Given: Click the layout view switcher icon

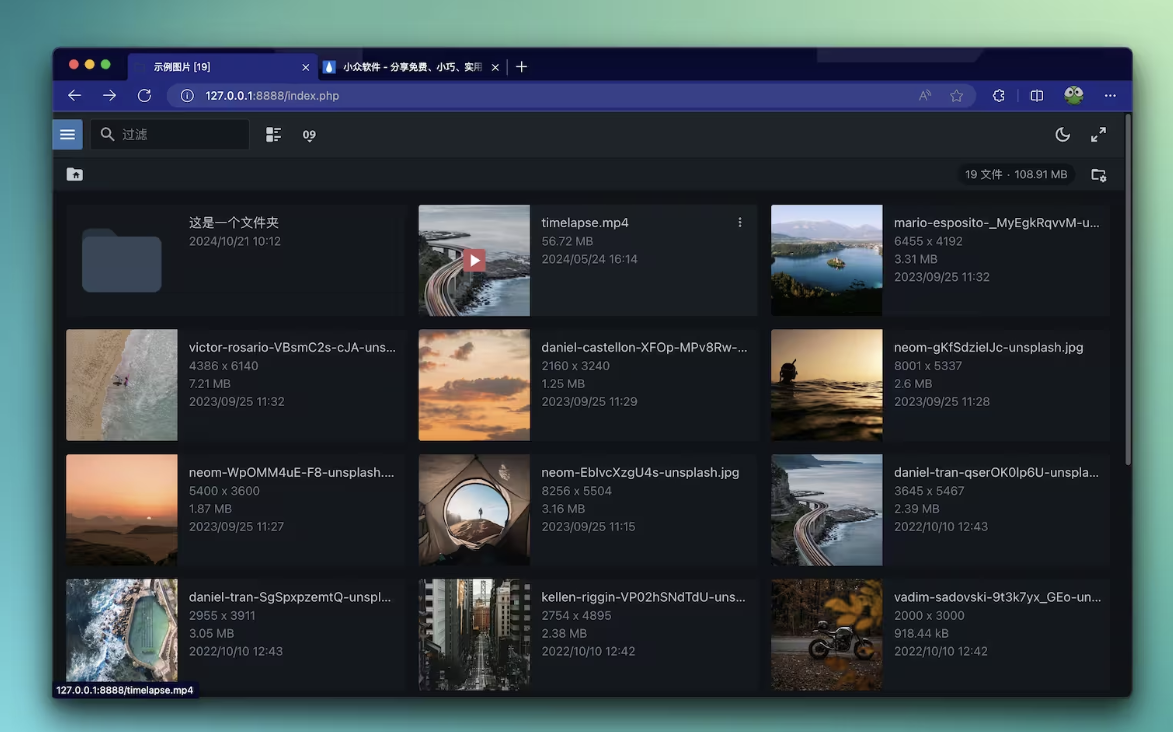Looking at the screenshot, I should [x=273, y=135].
